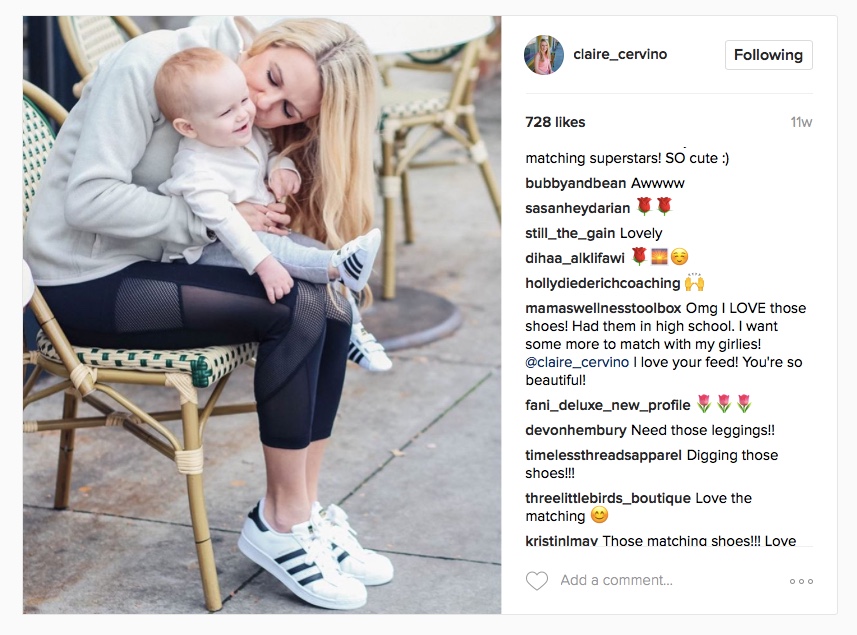Open threelittlebirds_boutique's profile
This screenshot has height=635, width=857.
pyautogui.click(x=608, y=498)
